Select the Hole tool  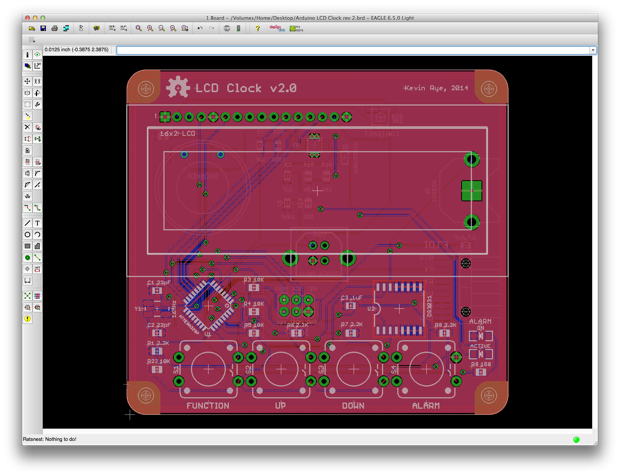[27, 269]
